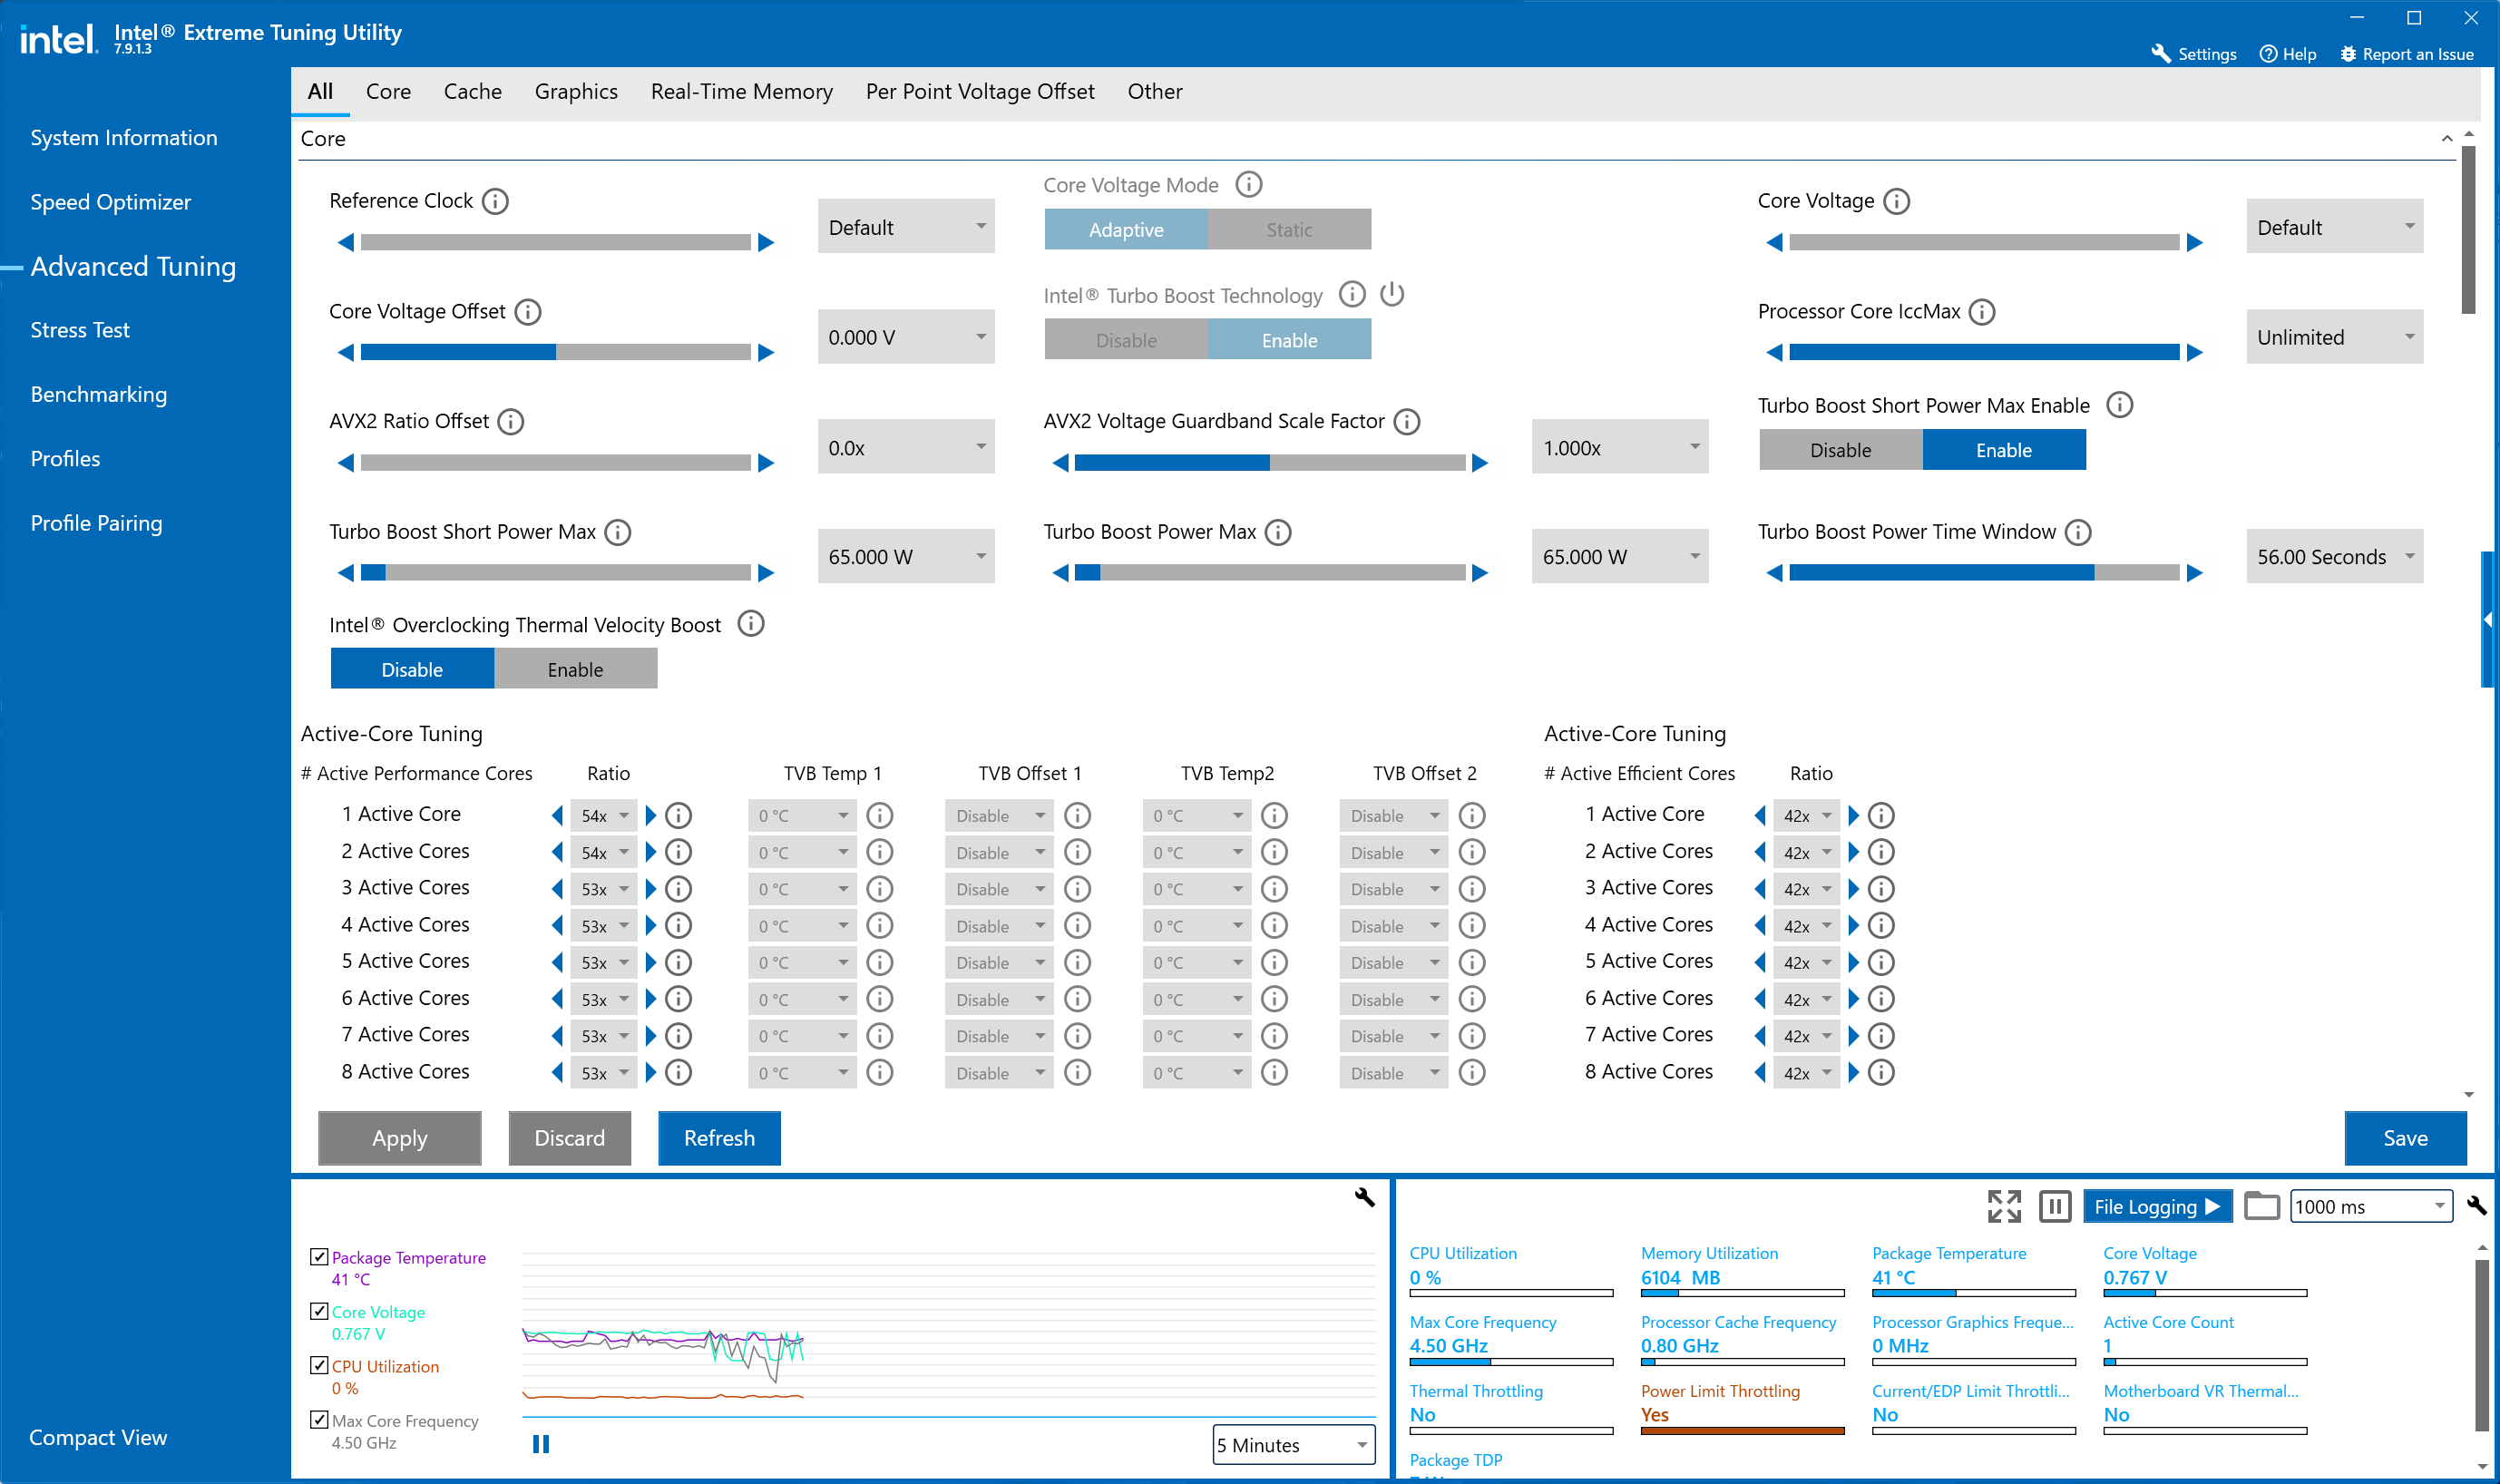Adjust the Core Voltage Offset slider
This screenshot has width=2500, height=1484.
tap(555, 352)
